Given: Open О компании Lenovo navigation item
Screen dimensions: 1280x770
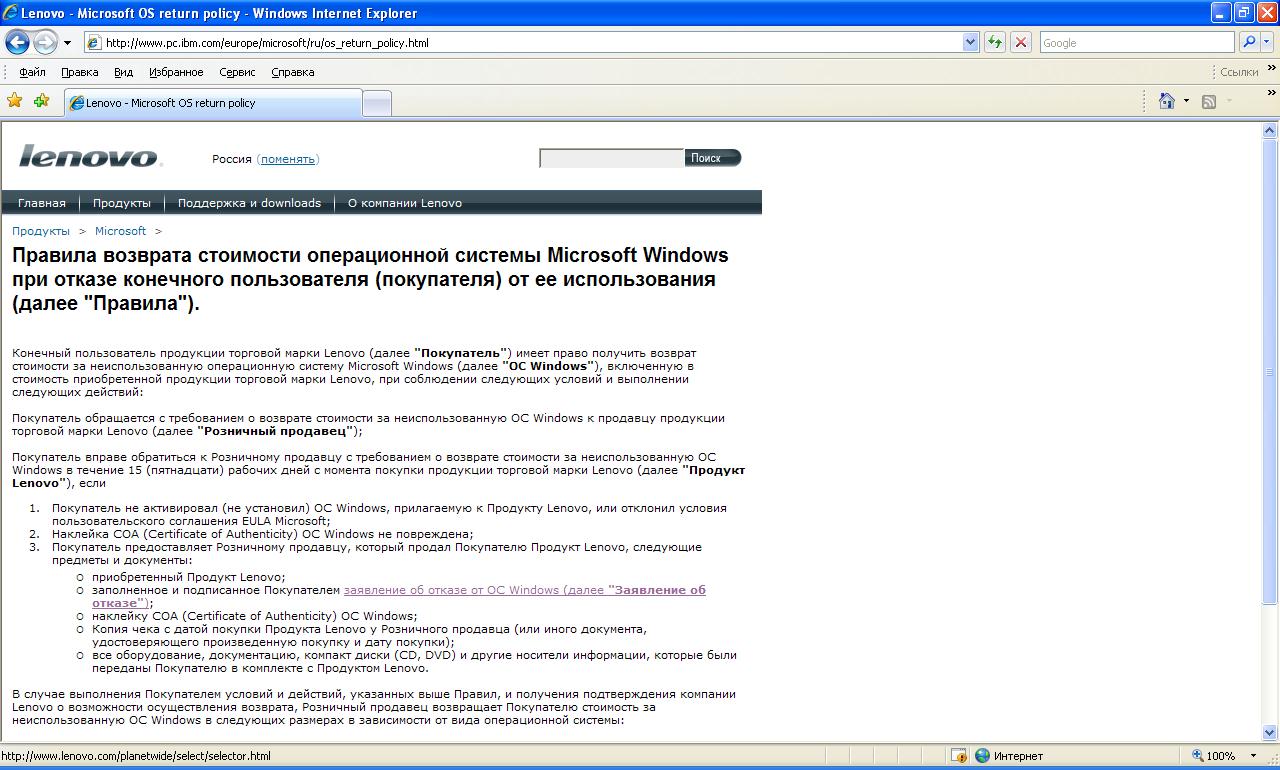Looking at the screenshot, I should point(405,203).
